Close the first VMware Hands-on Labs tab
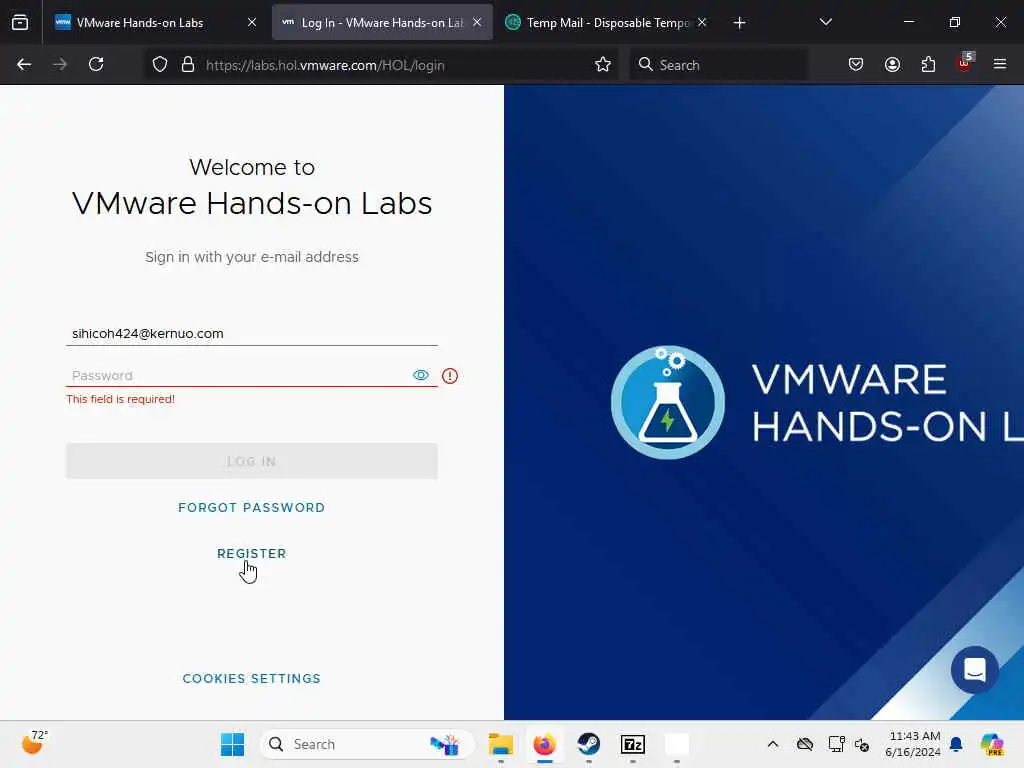This screenshot has width=1024, height=768. click(252, 22)
